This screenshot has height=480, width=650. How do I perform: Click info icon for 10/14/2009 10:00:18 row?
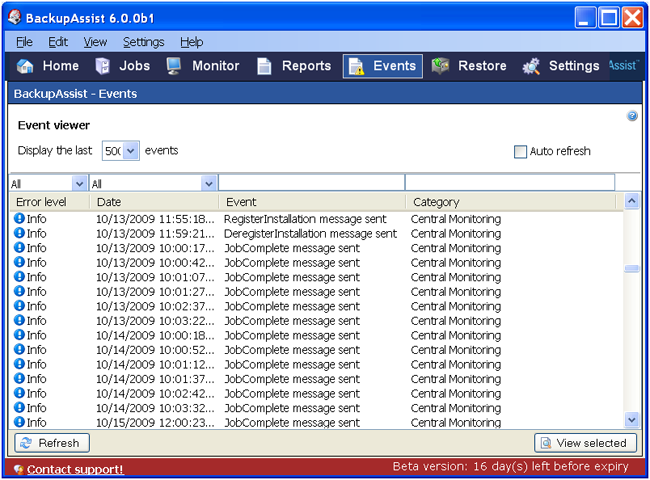[19, 335]
